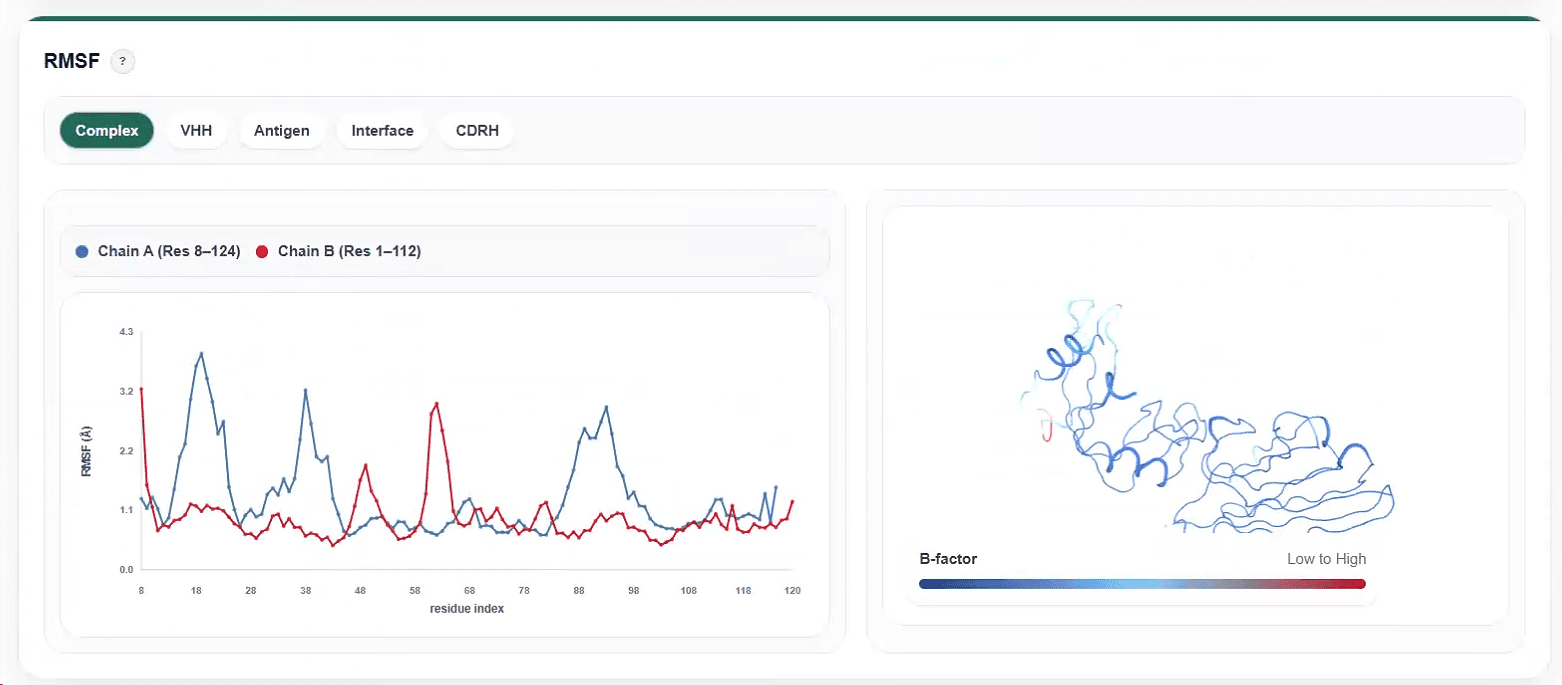Click the B-factor color gradient bar

[x=1141, y=584]
